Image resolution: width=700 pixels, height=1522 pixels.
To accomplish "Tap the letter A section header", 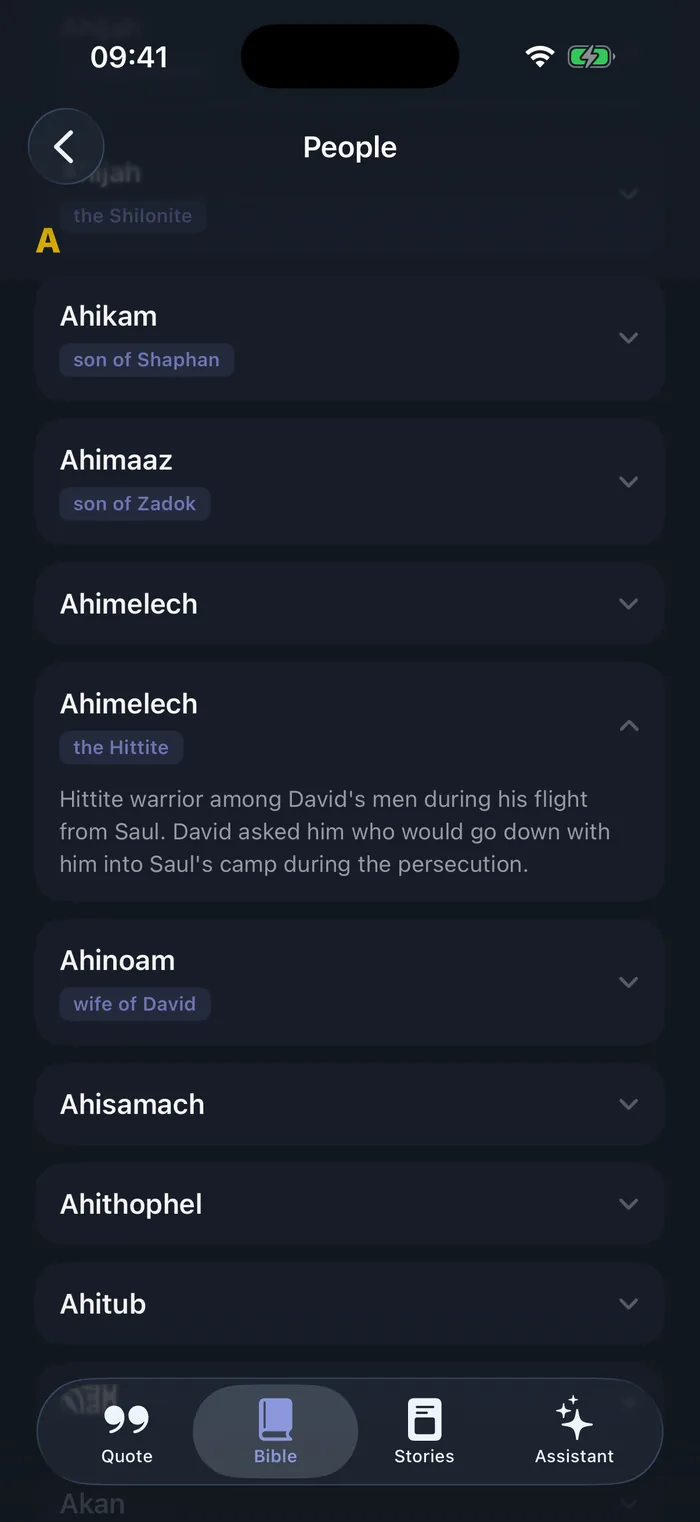I will click(x=48, y=241).
